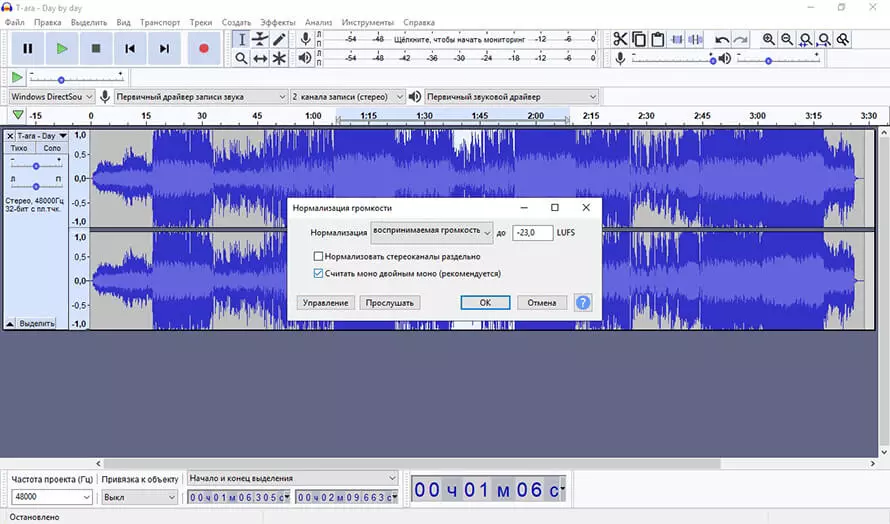890x524 pixels.
Task: Click the Stop transport button
Action: 96,49
